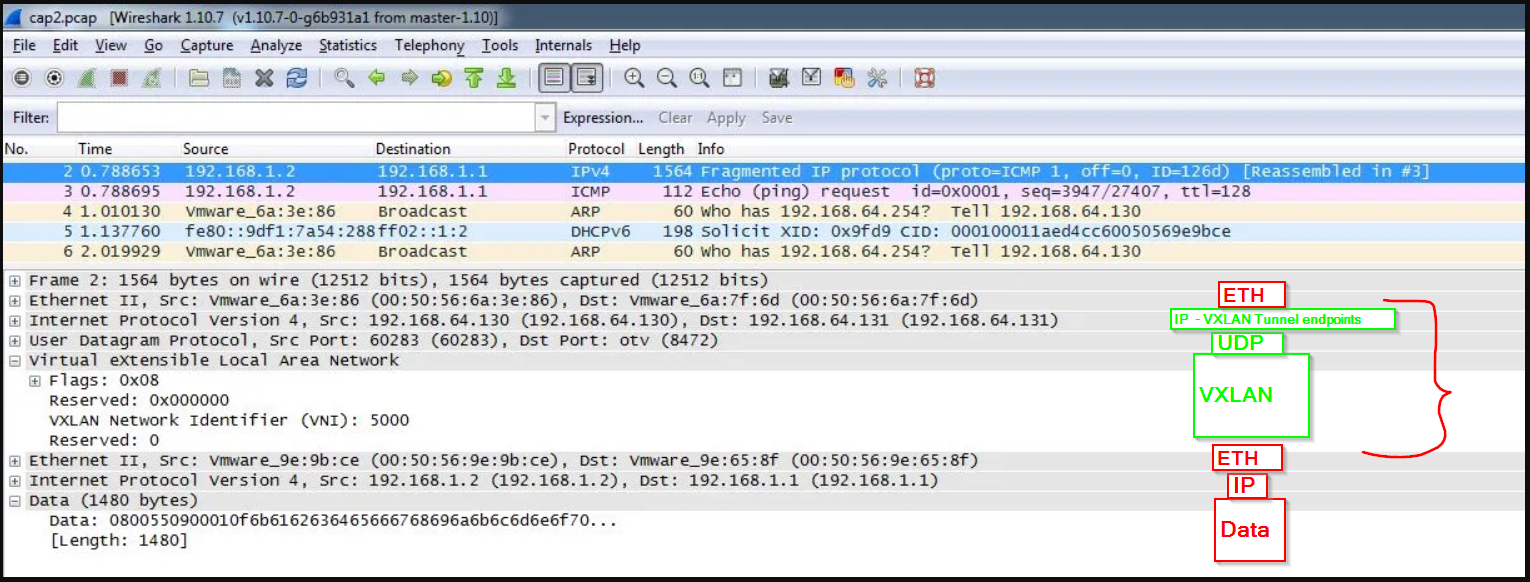This screenshot has width=1530, height=582.
Task: Collapse the Virtual eXtensible Local Area Network section
Action: pos(15,361)
